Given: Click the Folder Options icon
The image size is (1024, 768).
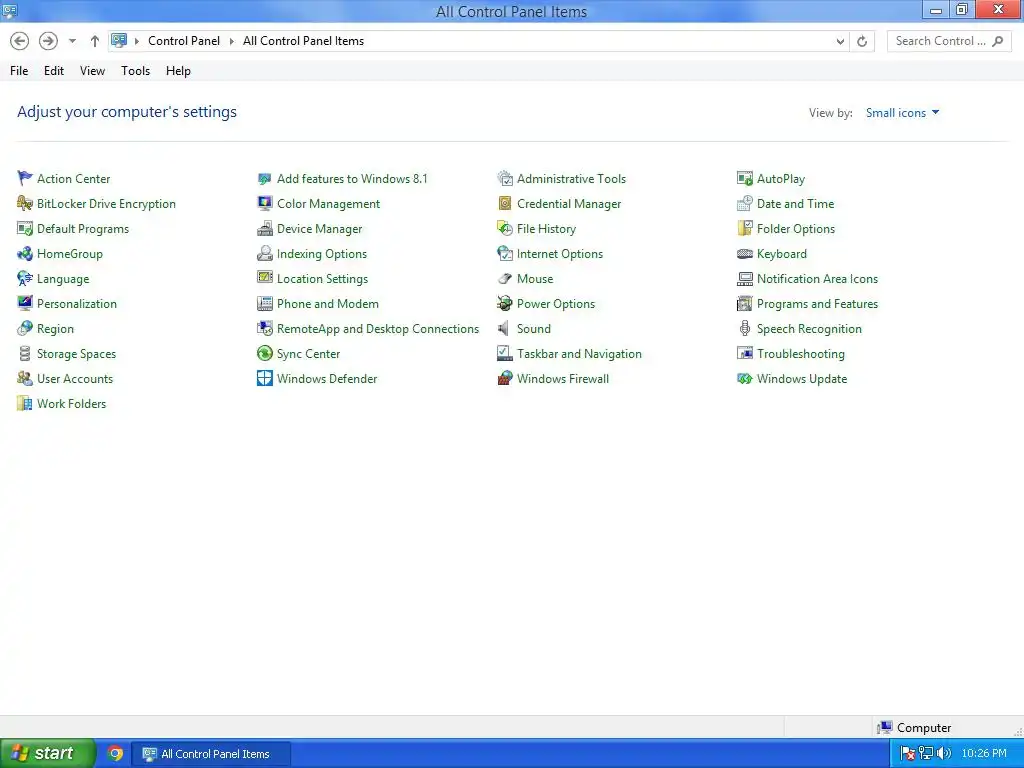Looking at the screenshot, I should coord(744,229).
